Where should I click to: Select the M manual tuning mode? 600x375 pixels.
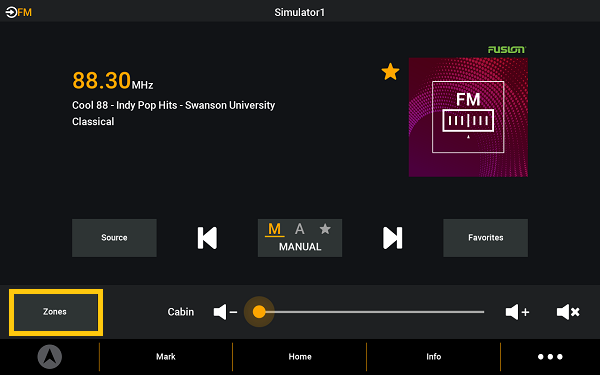[x=274, y=229]
